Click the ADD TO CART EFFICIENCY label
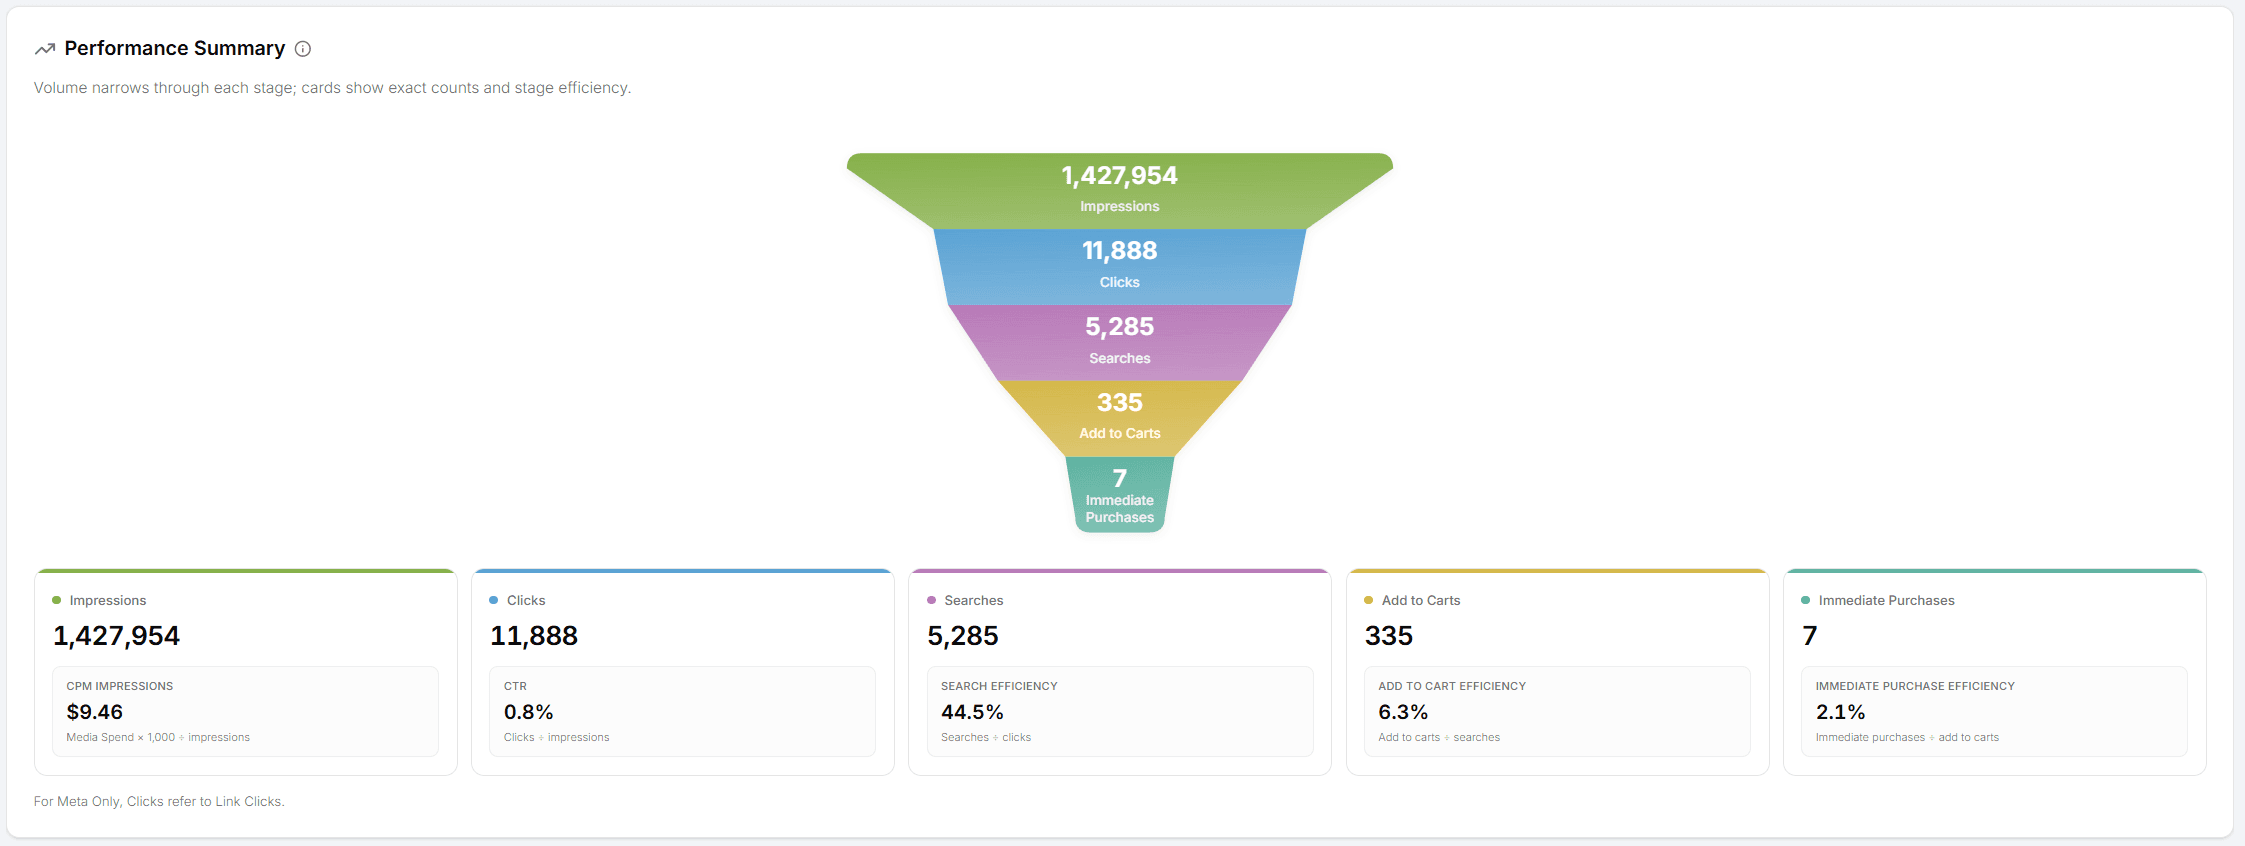The width and height of the screenshot is (2245, 846). click(1452, 686)
